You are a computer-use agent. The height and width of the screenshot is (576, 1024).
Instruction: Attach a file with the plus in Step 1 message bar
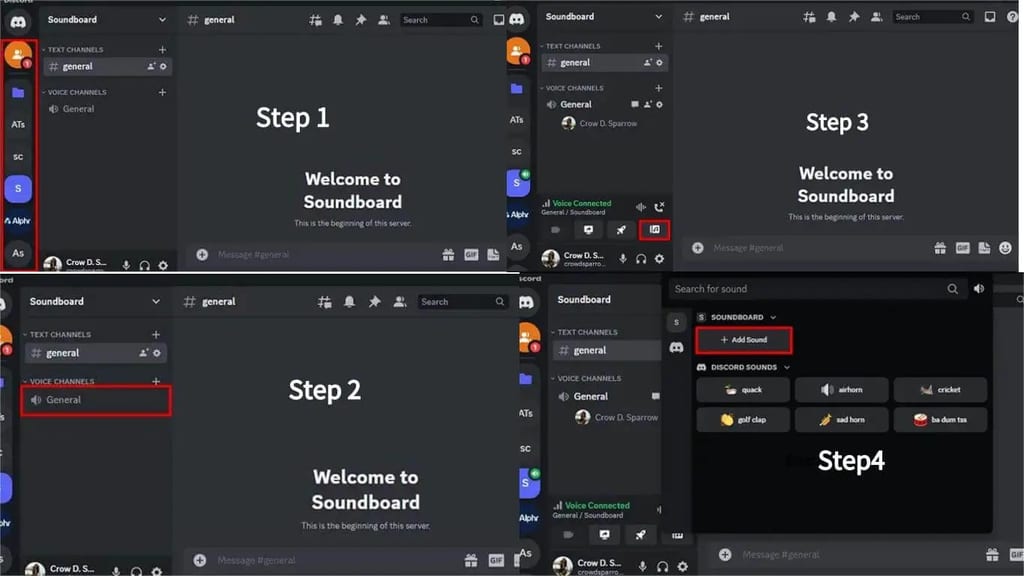coord(202,255)
